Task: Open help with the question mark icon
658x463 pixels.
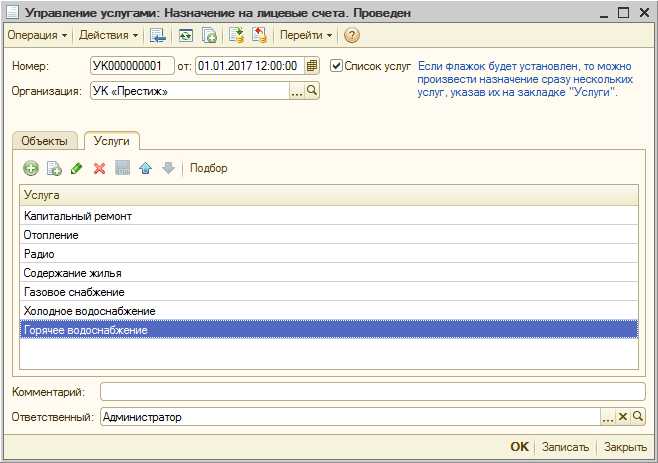Action: click(351, 35)
